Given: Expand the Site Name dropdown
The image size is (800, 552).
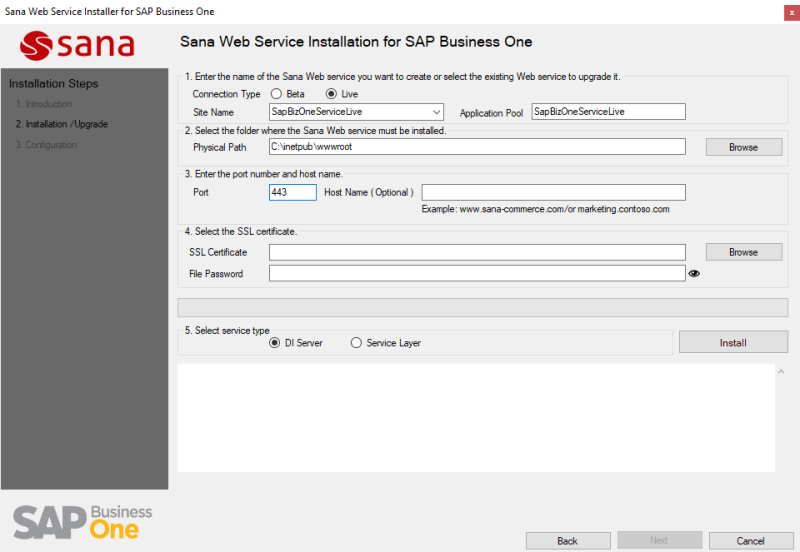Looking at the screenshot, I should coord(436,112).
